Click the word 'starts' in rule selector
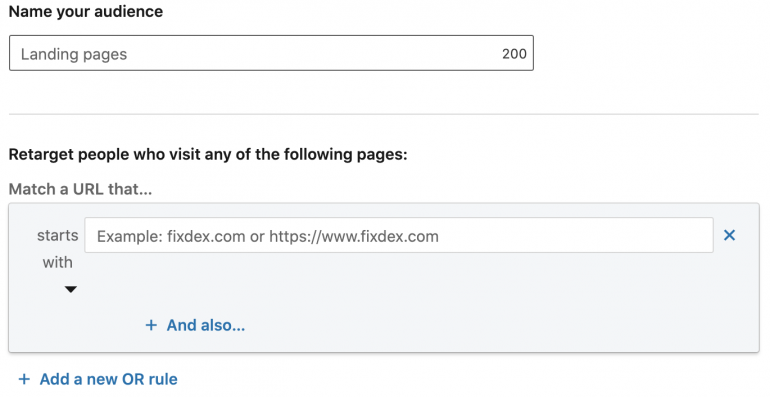The image size is (770, 397). pos(57,235)
